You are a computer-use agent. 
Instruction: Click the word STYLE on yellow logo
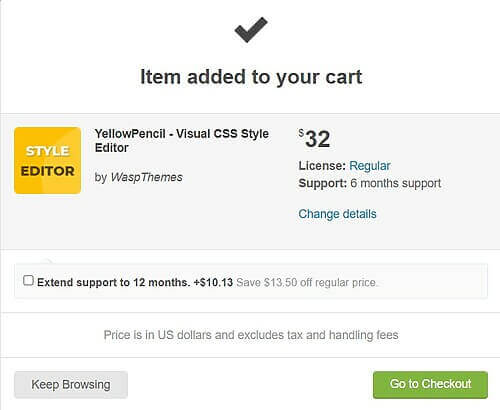click(48, 151)
